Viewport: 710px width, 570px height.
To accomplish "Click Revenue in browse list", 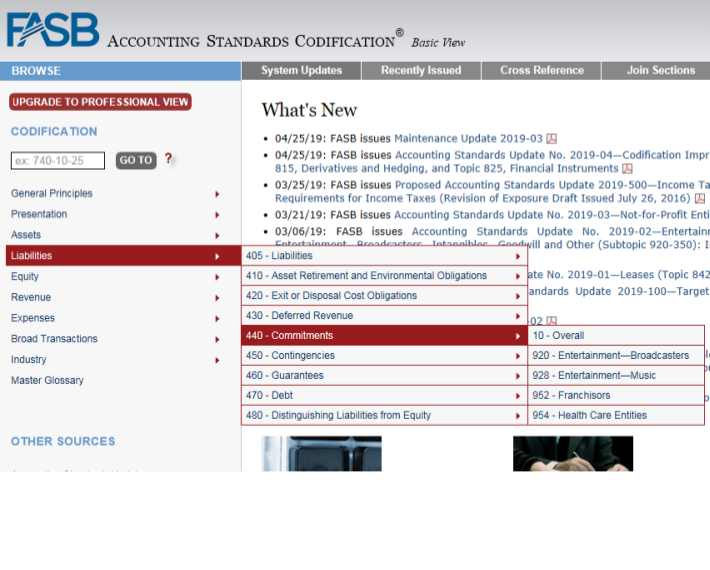I will (x=31, y=297).
